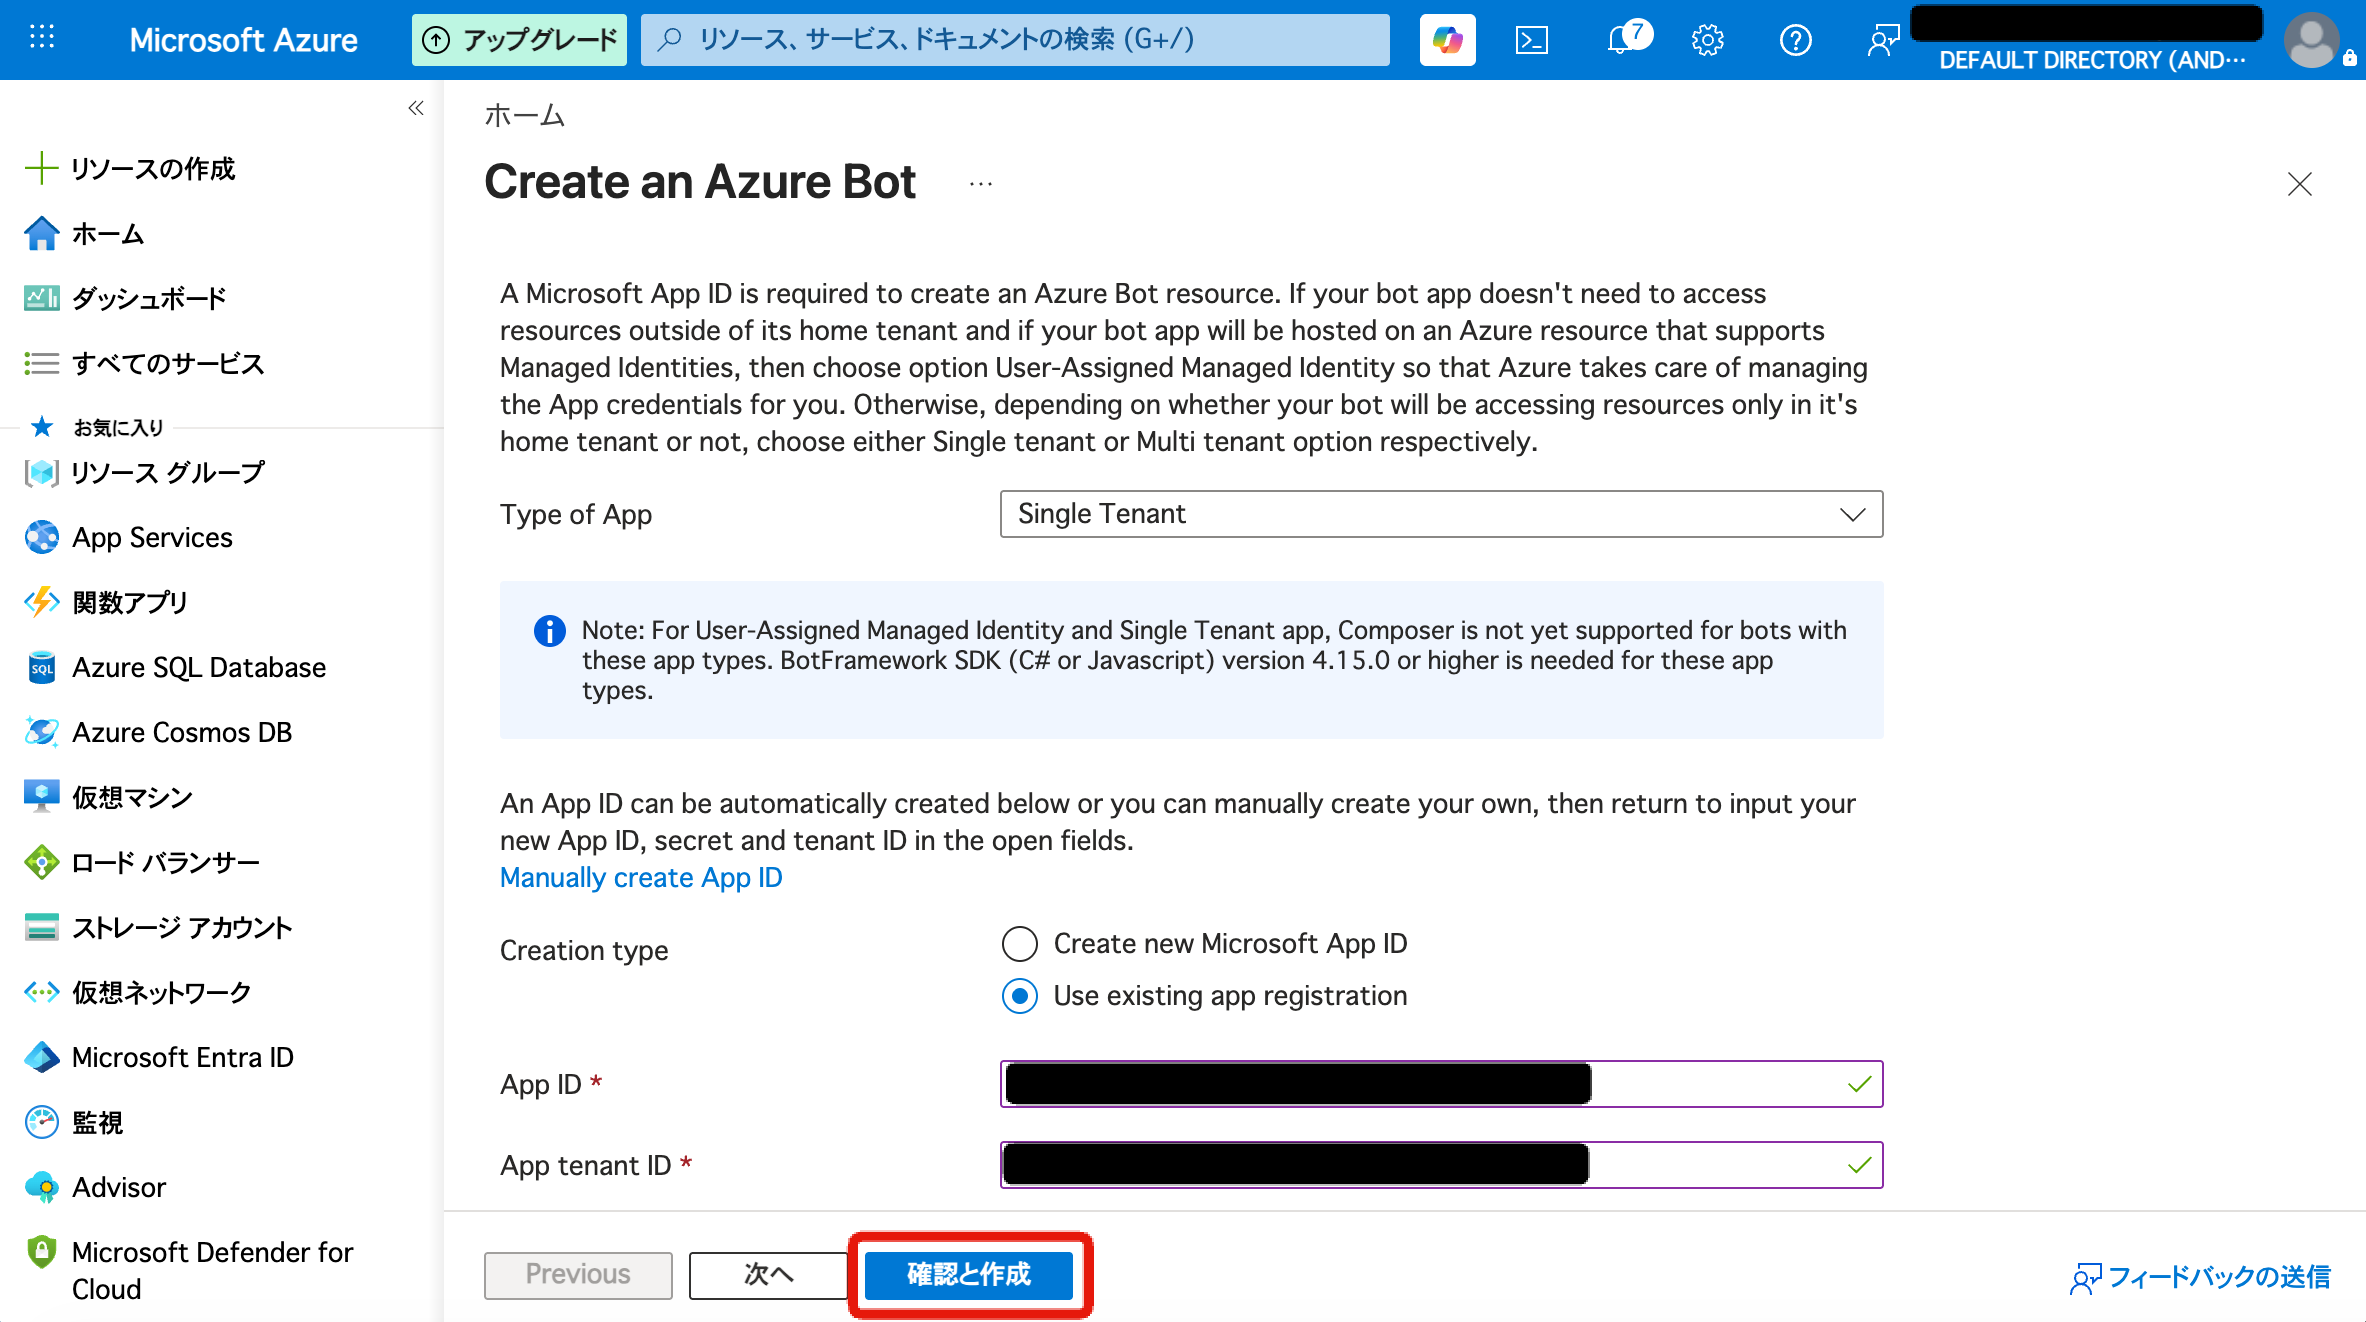
Task: Open 関数アプリ in the sidebar
Action: [130, 602]
